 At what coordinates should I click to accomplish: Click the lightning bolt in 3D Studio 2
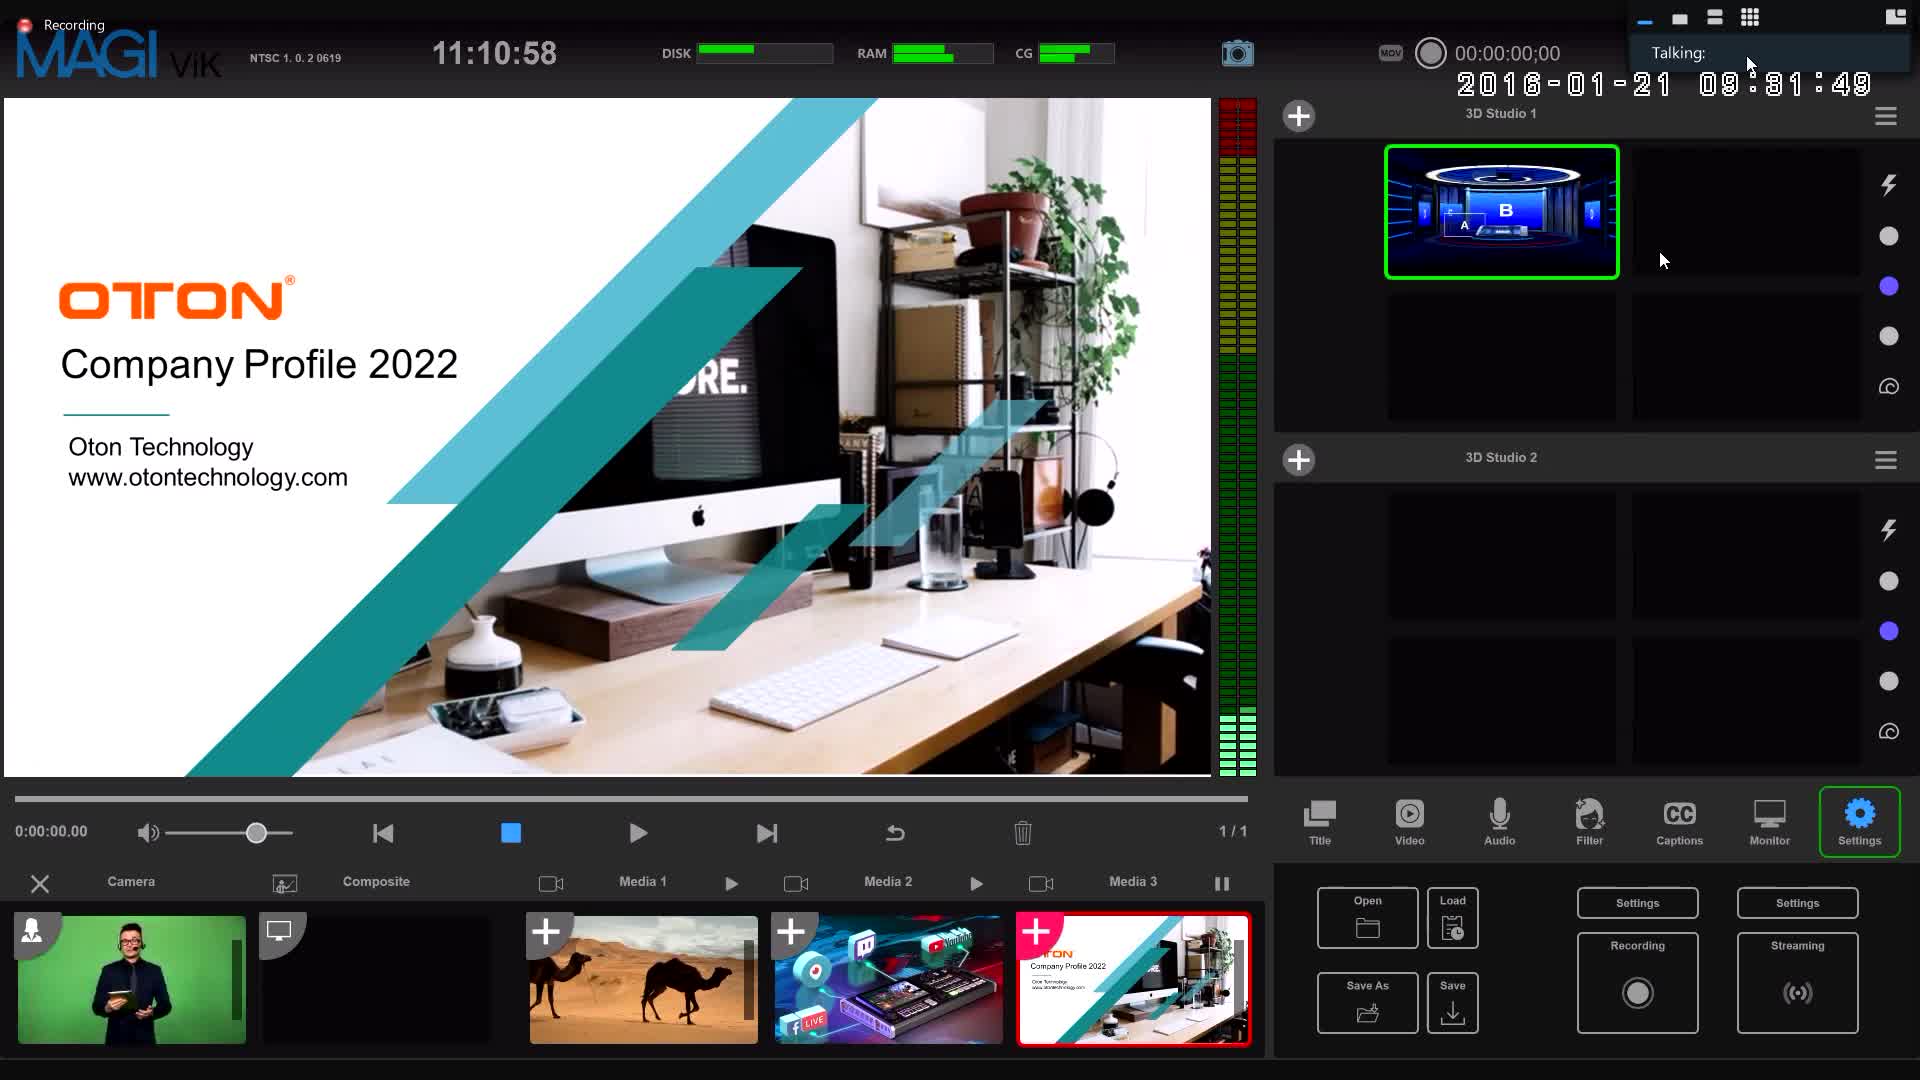point(1888,530)
